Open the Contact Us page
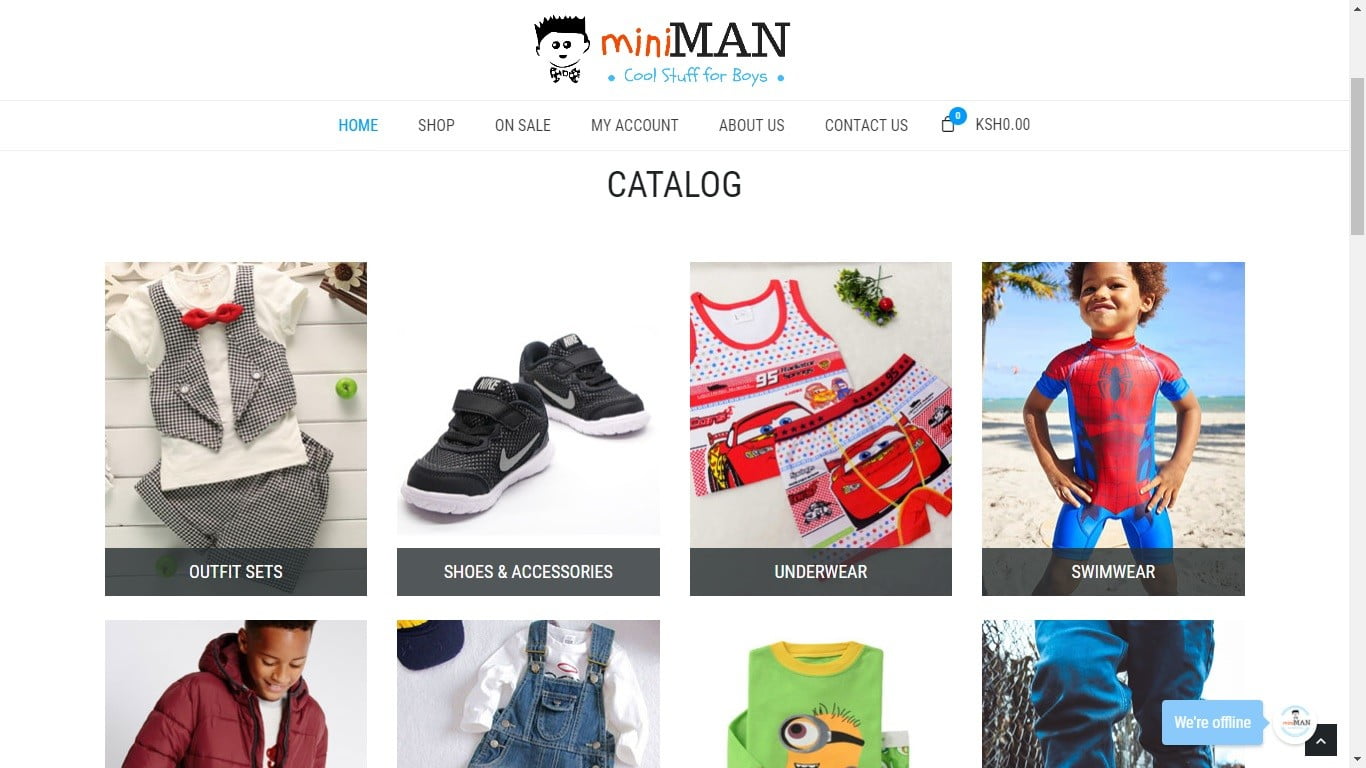The image size is (1366, 768). (x=866, y=125)
